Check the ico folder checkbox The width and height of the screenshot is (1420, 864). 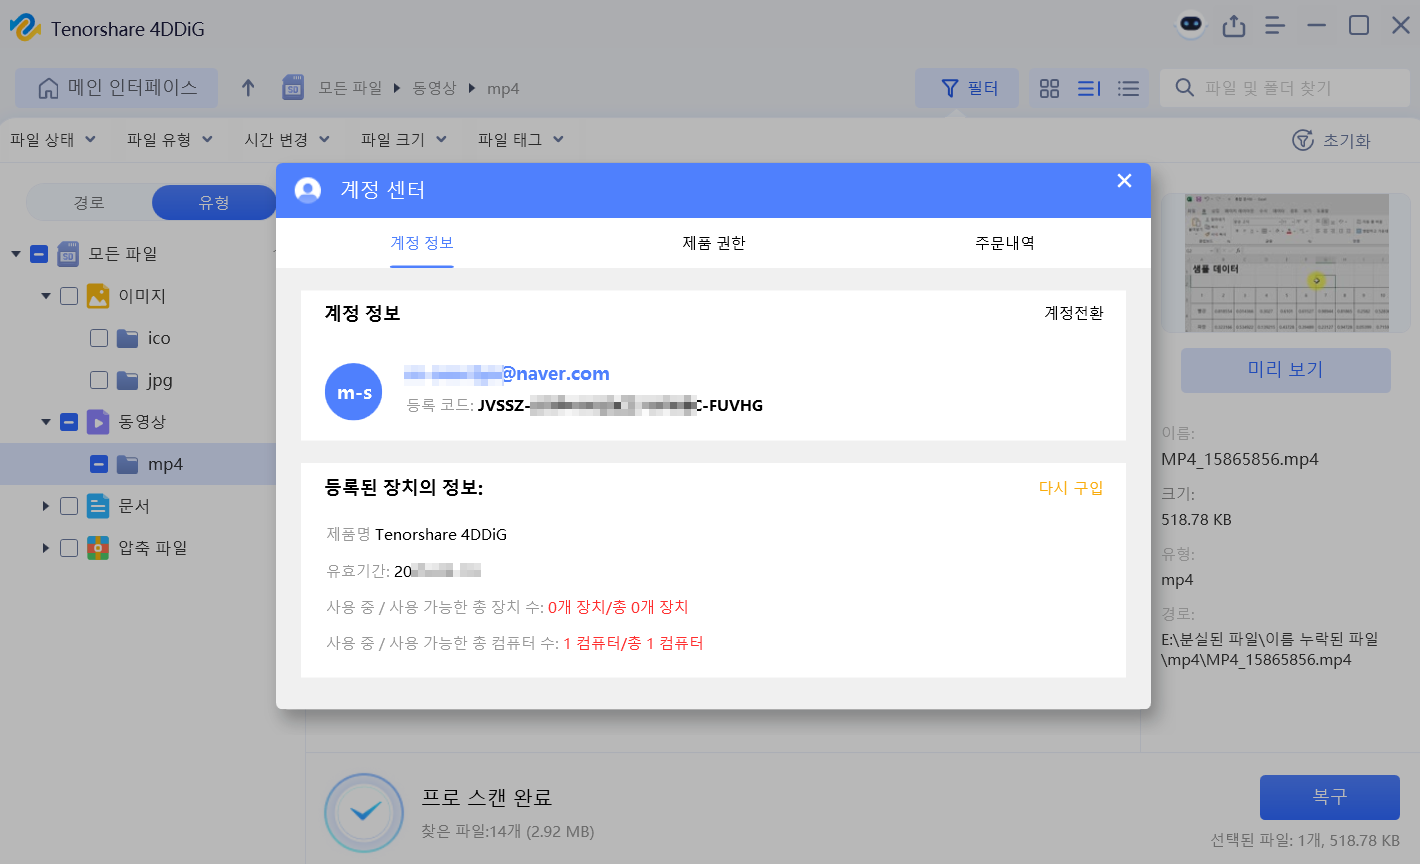point(99,338)
